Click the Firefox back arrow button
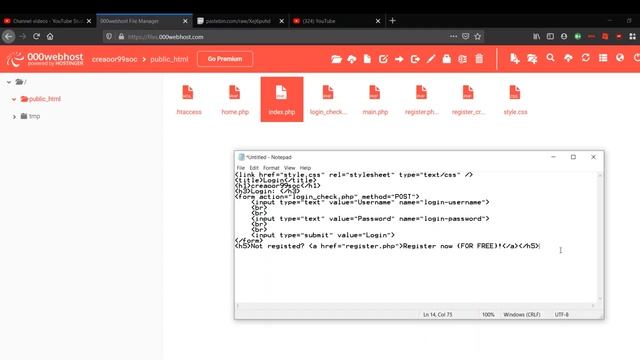Screen dimensions: 640x360 (x=9, y=37)
